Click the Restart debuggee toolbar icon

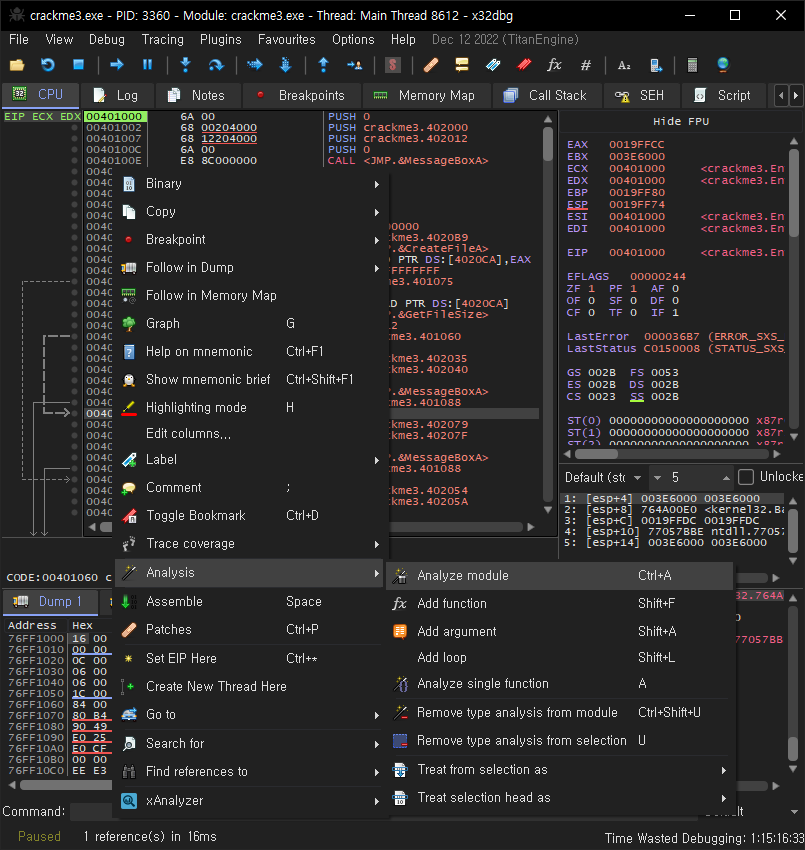coord(48,66)
